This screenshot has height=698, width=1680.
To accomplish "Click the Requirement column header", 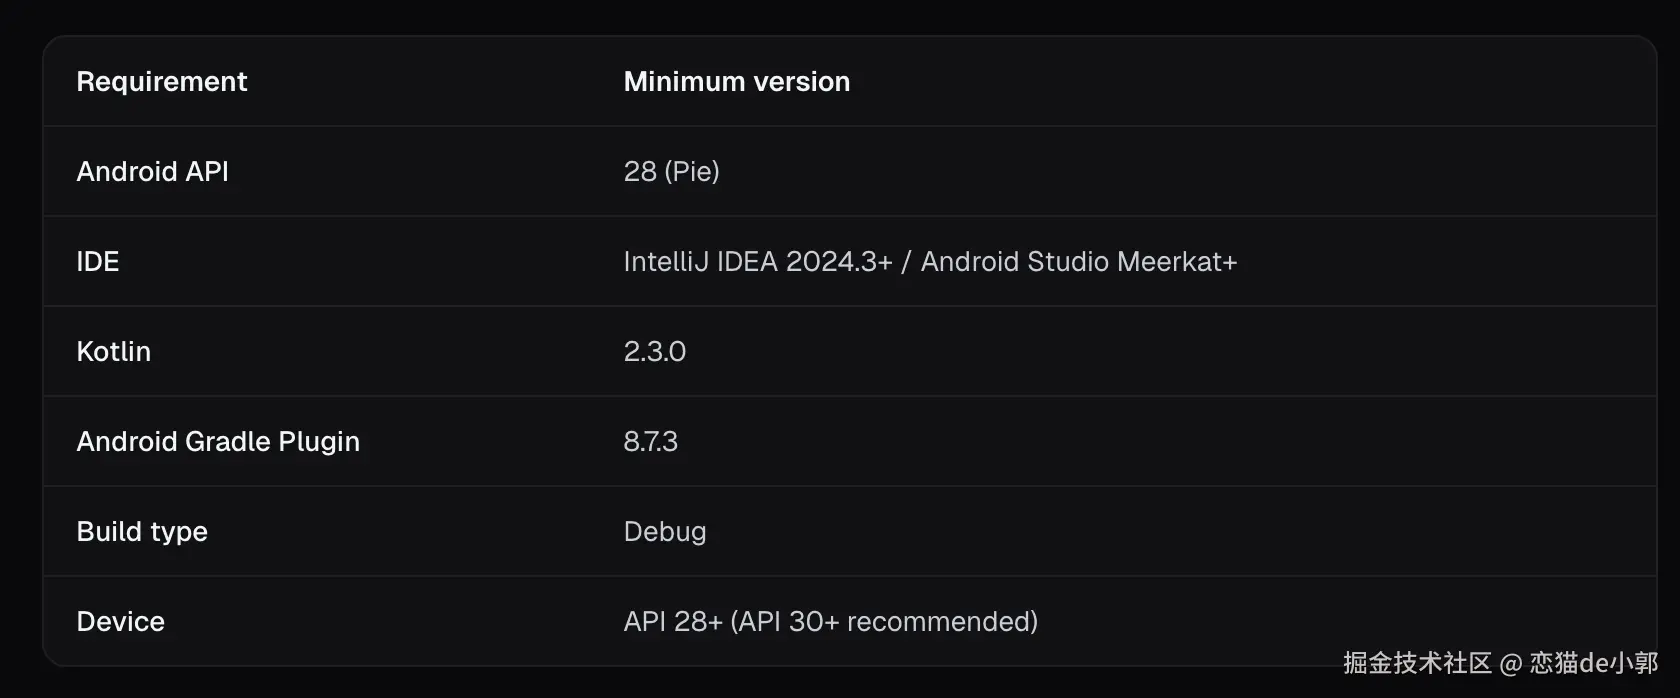I will [161, 81].
